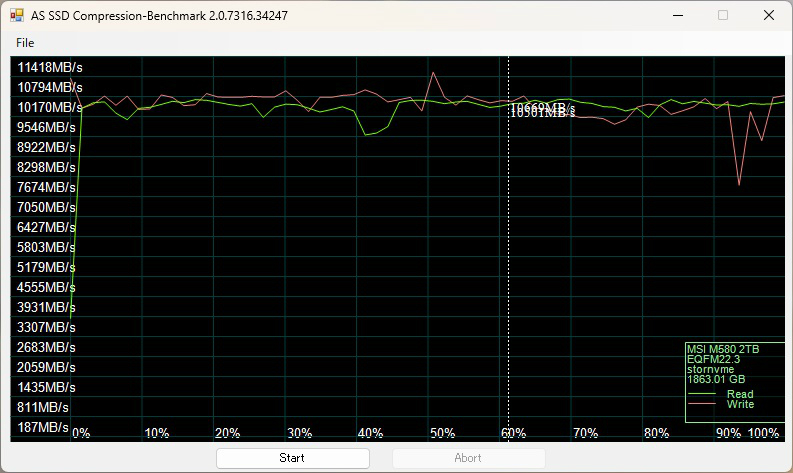Click the overlapping speed readout at cursor line
793x473 pixels.
[543, 110]
